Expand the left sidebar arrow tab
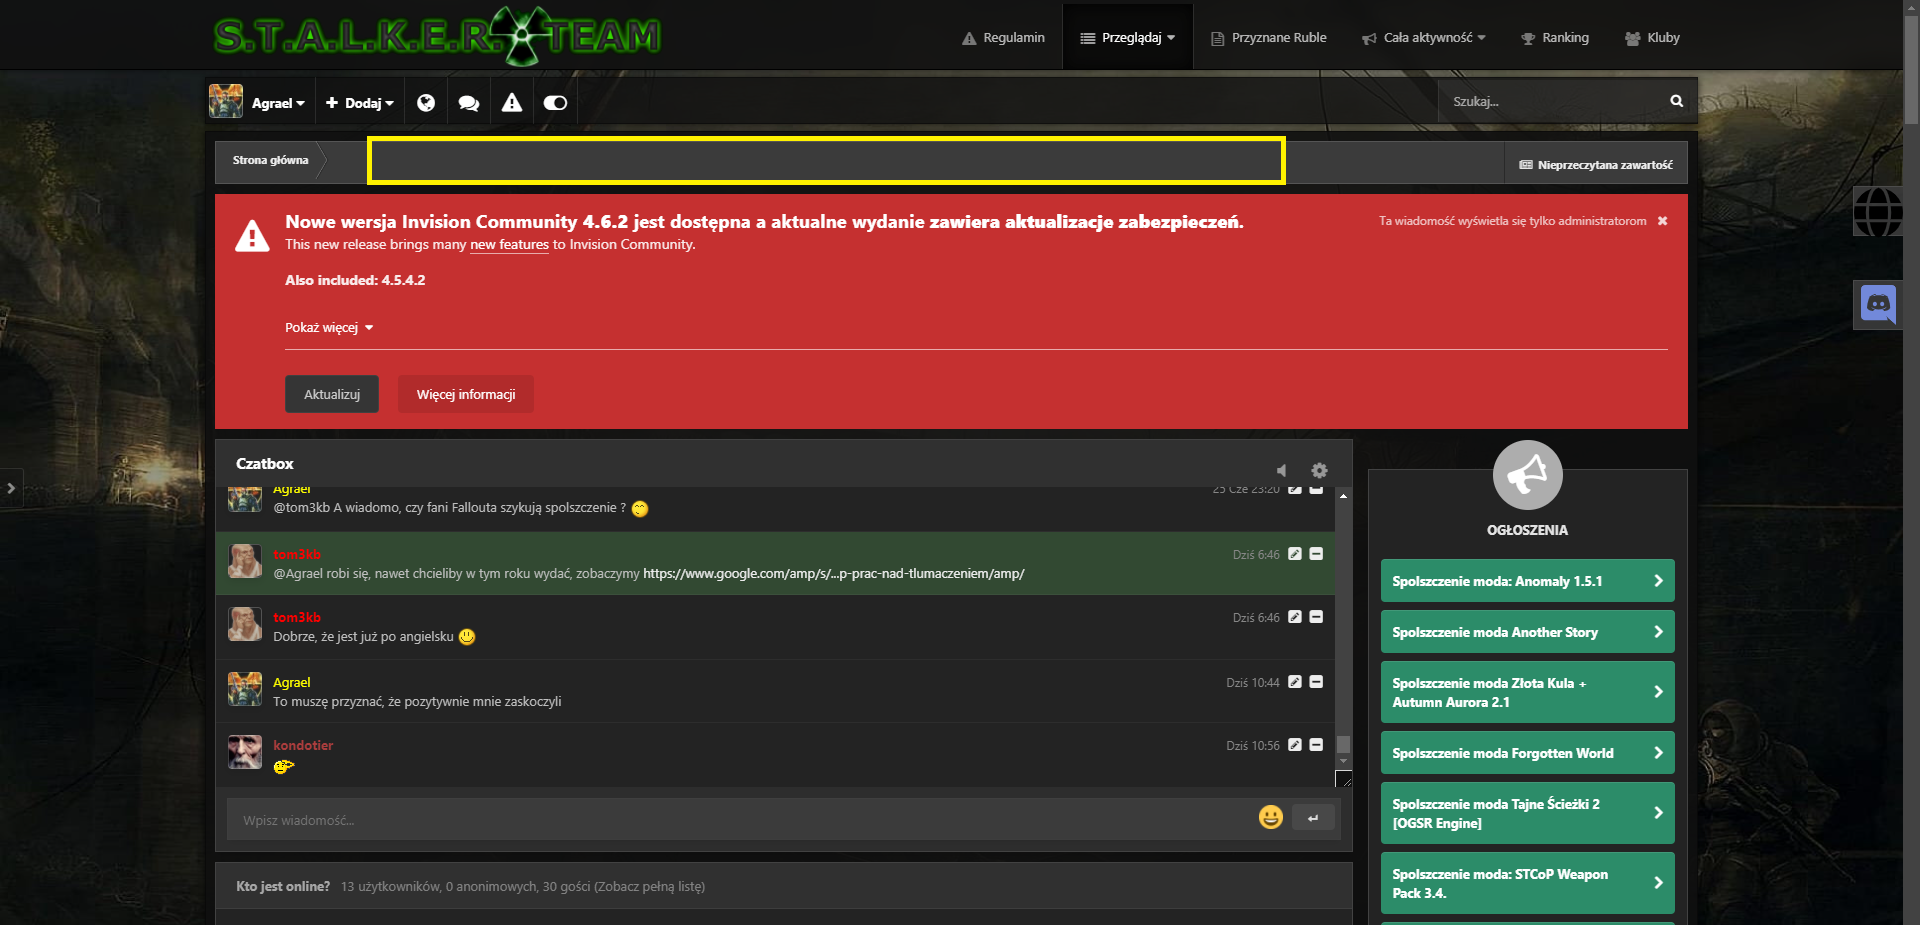1920x925 pixels. point(11,488)
